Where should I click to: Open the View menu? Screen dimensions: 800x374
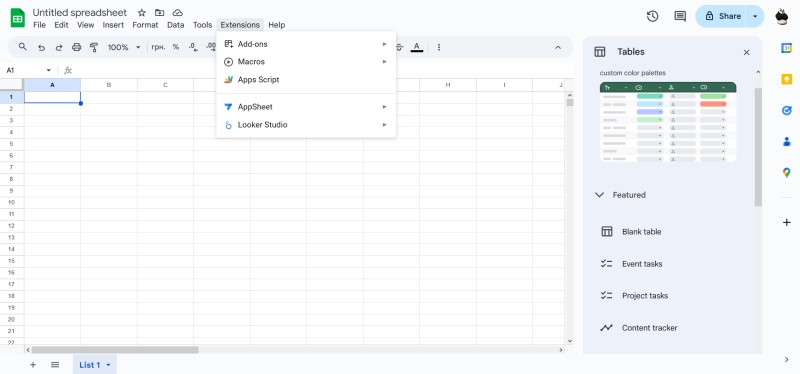(86, 25)
